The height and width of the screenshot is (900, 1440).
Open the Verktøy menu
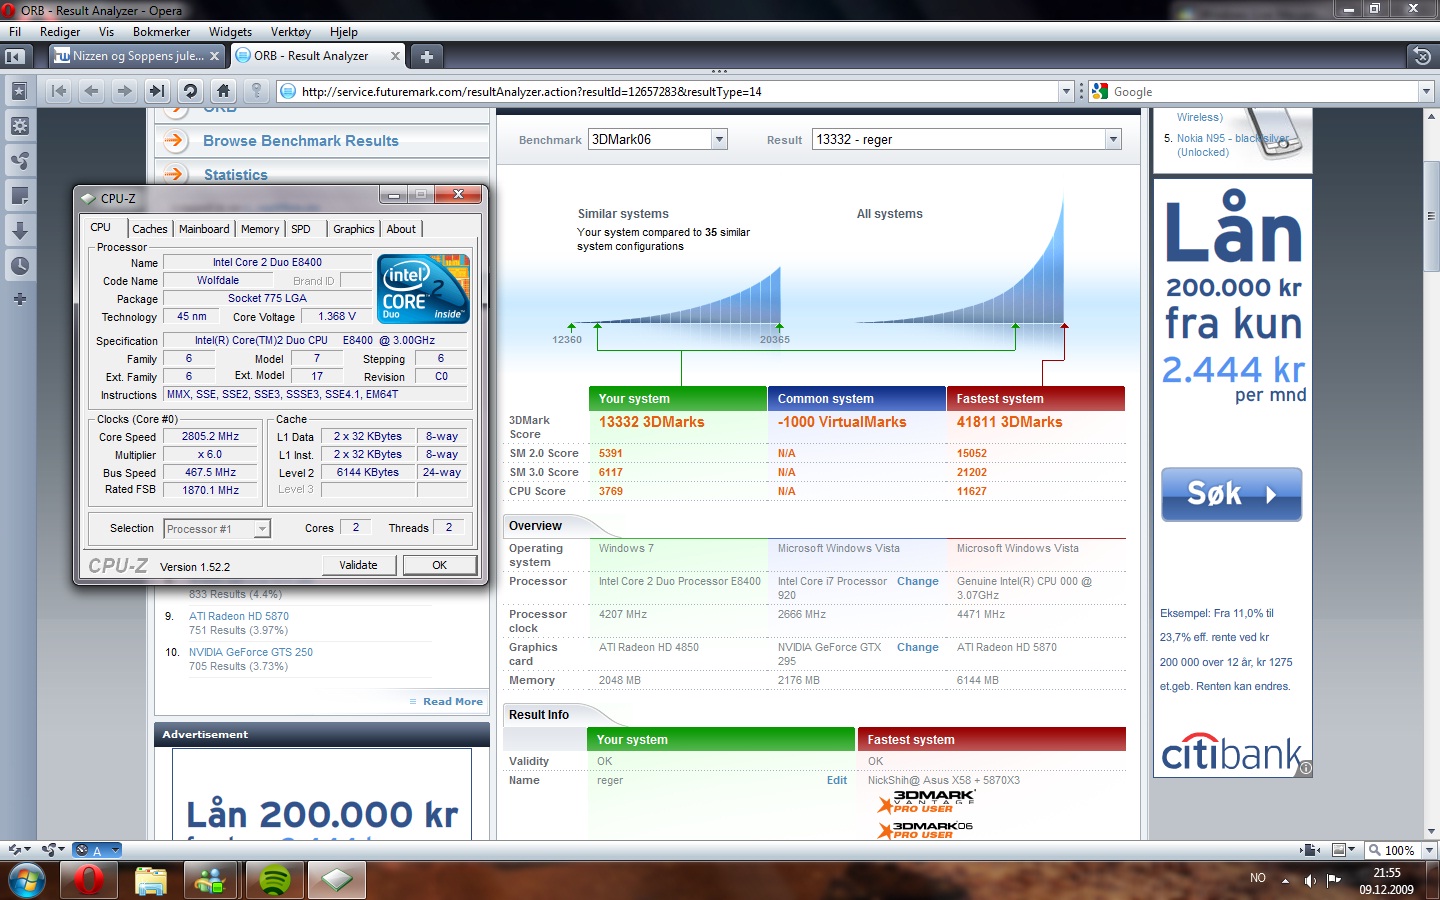point(290,32)
